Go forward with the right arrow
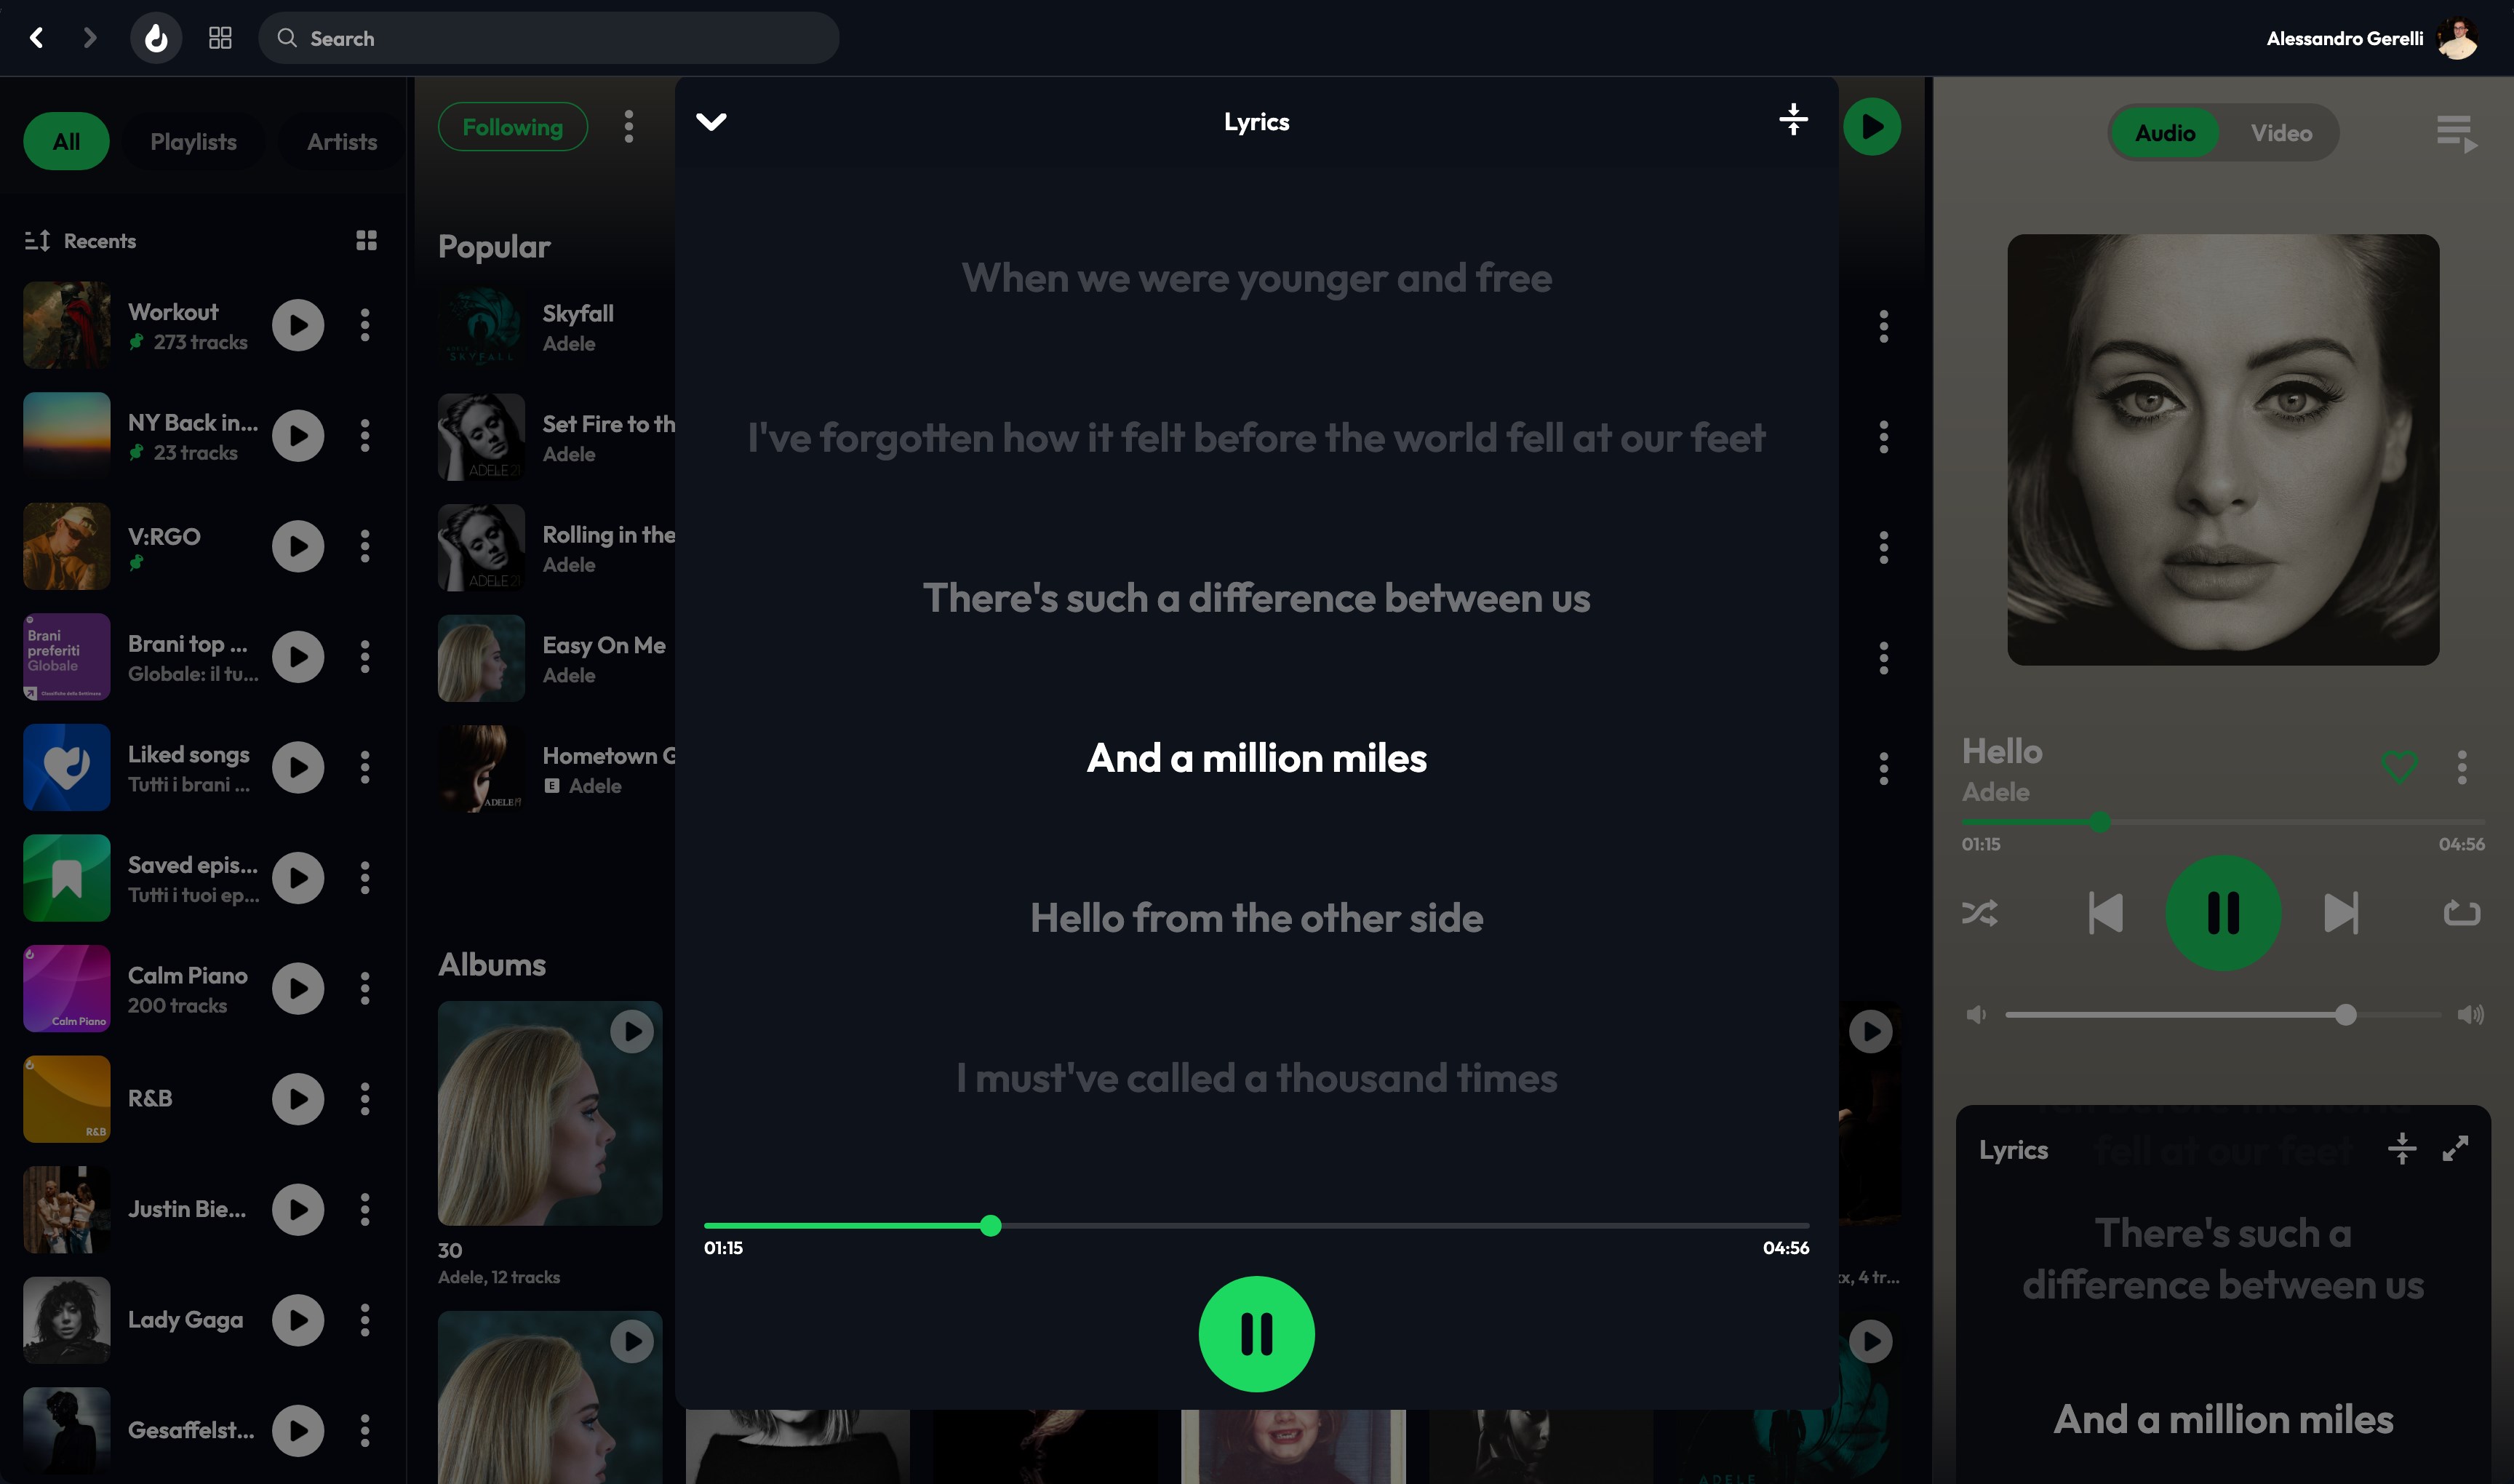The width and height of the screenshot is (2514, 1484). (90, 38)
